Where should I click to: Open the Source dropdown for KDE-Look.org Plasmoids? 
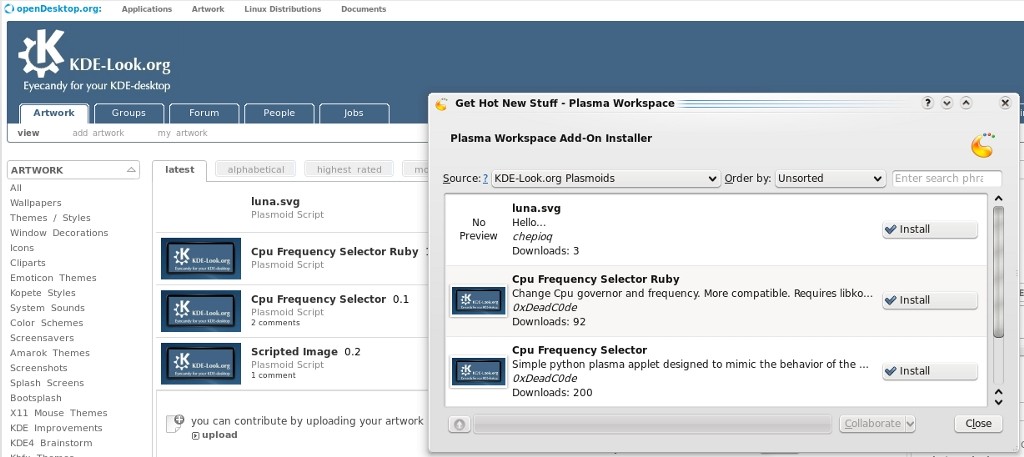tap(606, 179)
